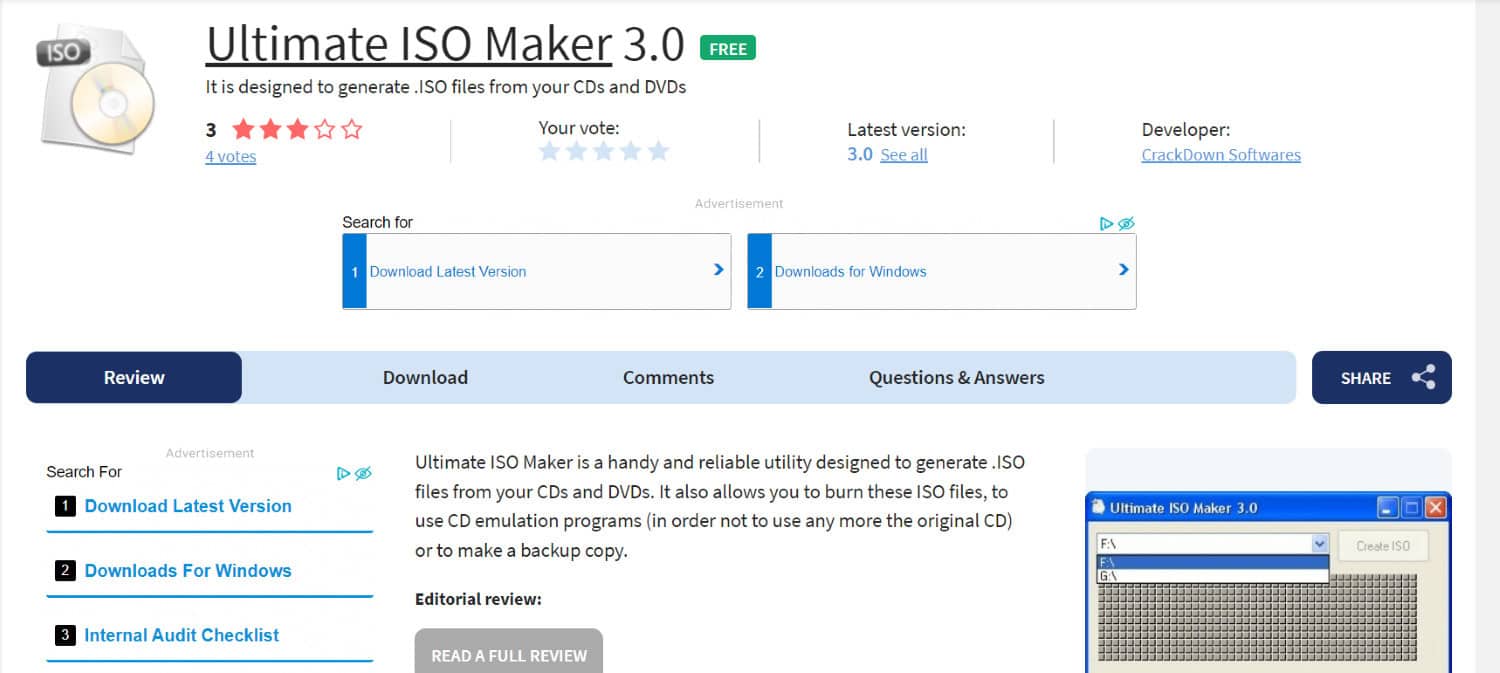This screenshot has height=673, width=1500.
Task: Click the Create ISO button in the screenshot
Action: (1383, 546)
